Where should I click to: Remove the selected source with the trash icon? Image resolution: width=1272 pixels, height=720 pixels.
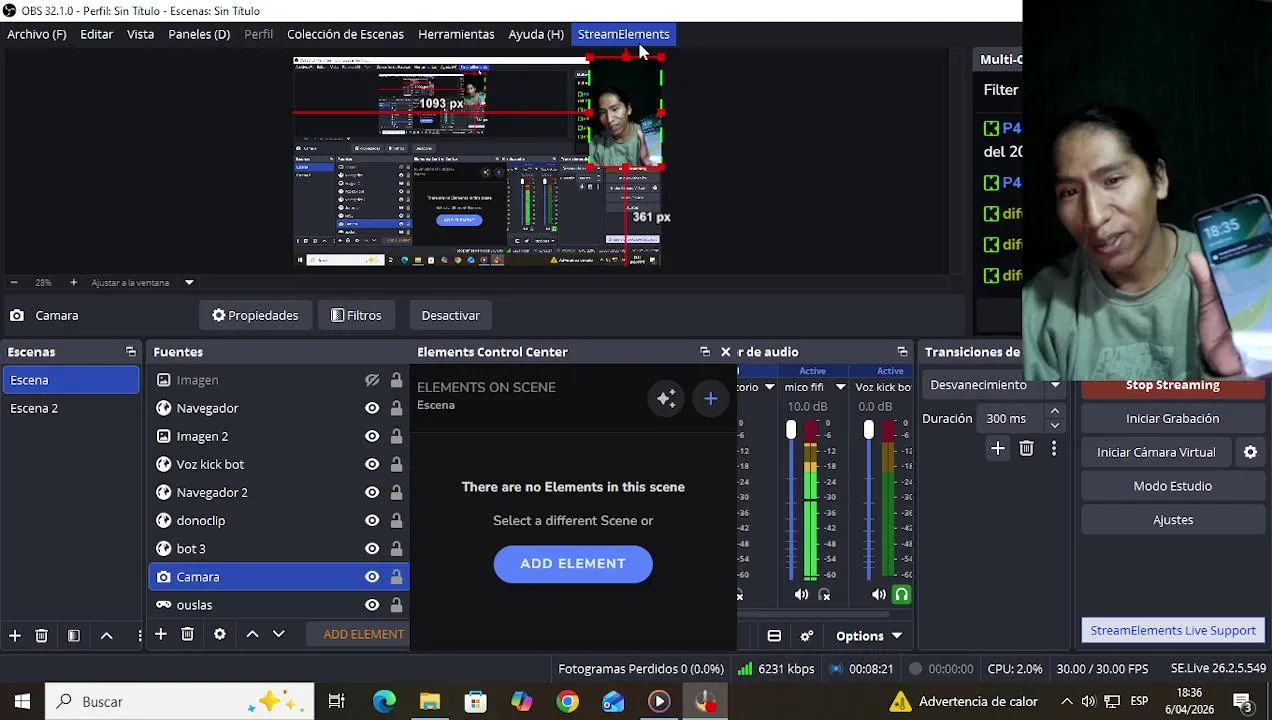click(x=187, y=634)
